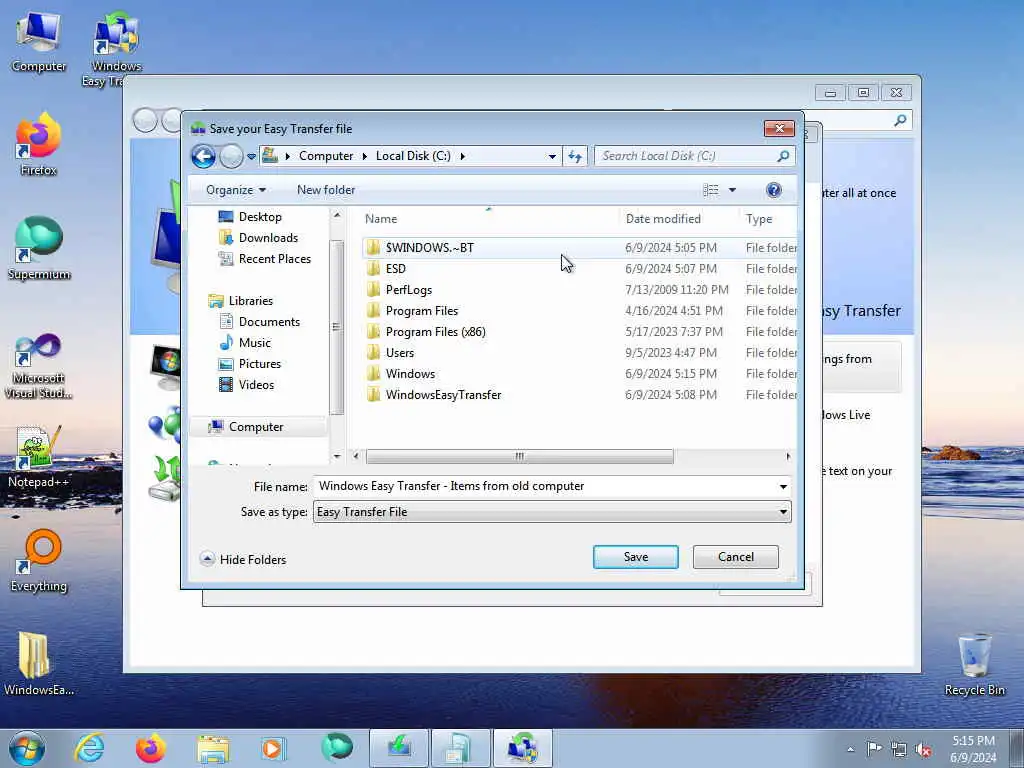
Task: Click the Forward arrow in save dialog
Action: 231,156
